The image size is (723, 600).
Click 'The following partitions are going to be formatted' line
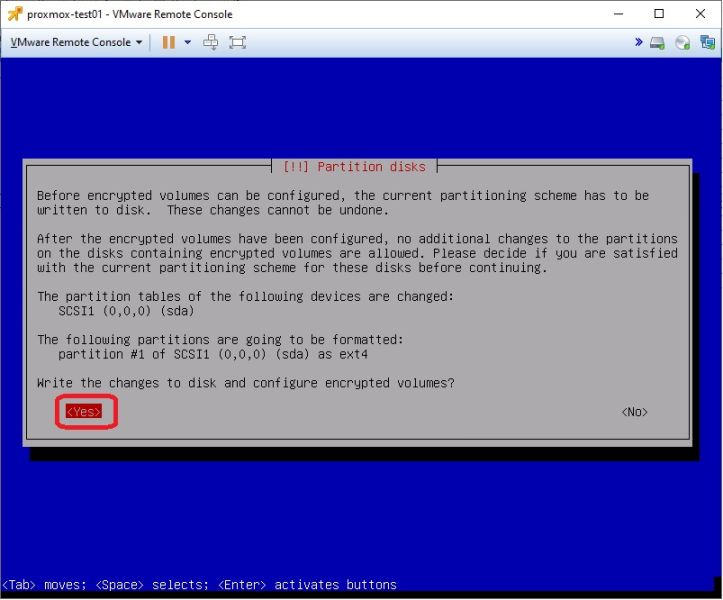pos(220,340)
